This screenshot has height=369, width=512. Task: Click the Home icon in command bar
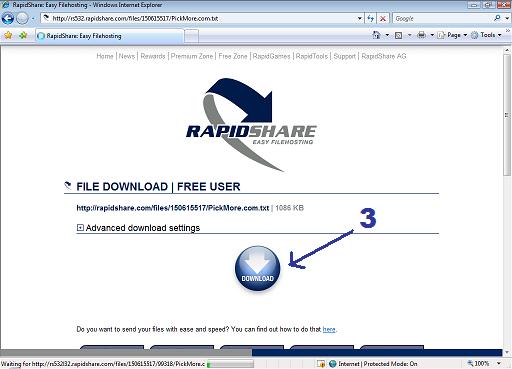[376, 35]
